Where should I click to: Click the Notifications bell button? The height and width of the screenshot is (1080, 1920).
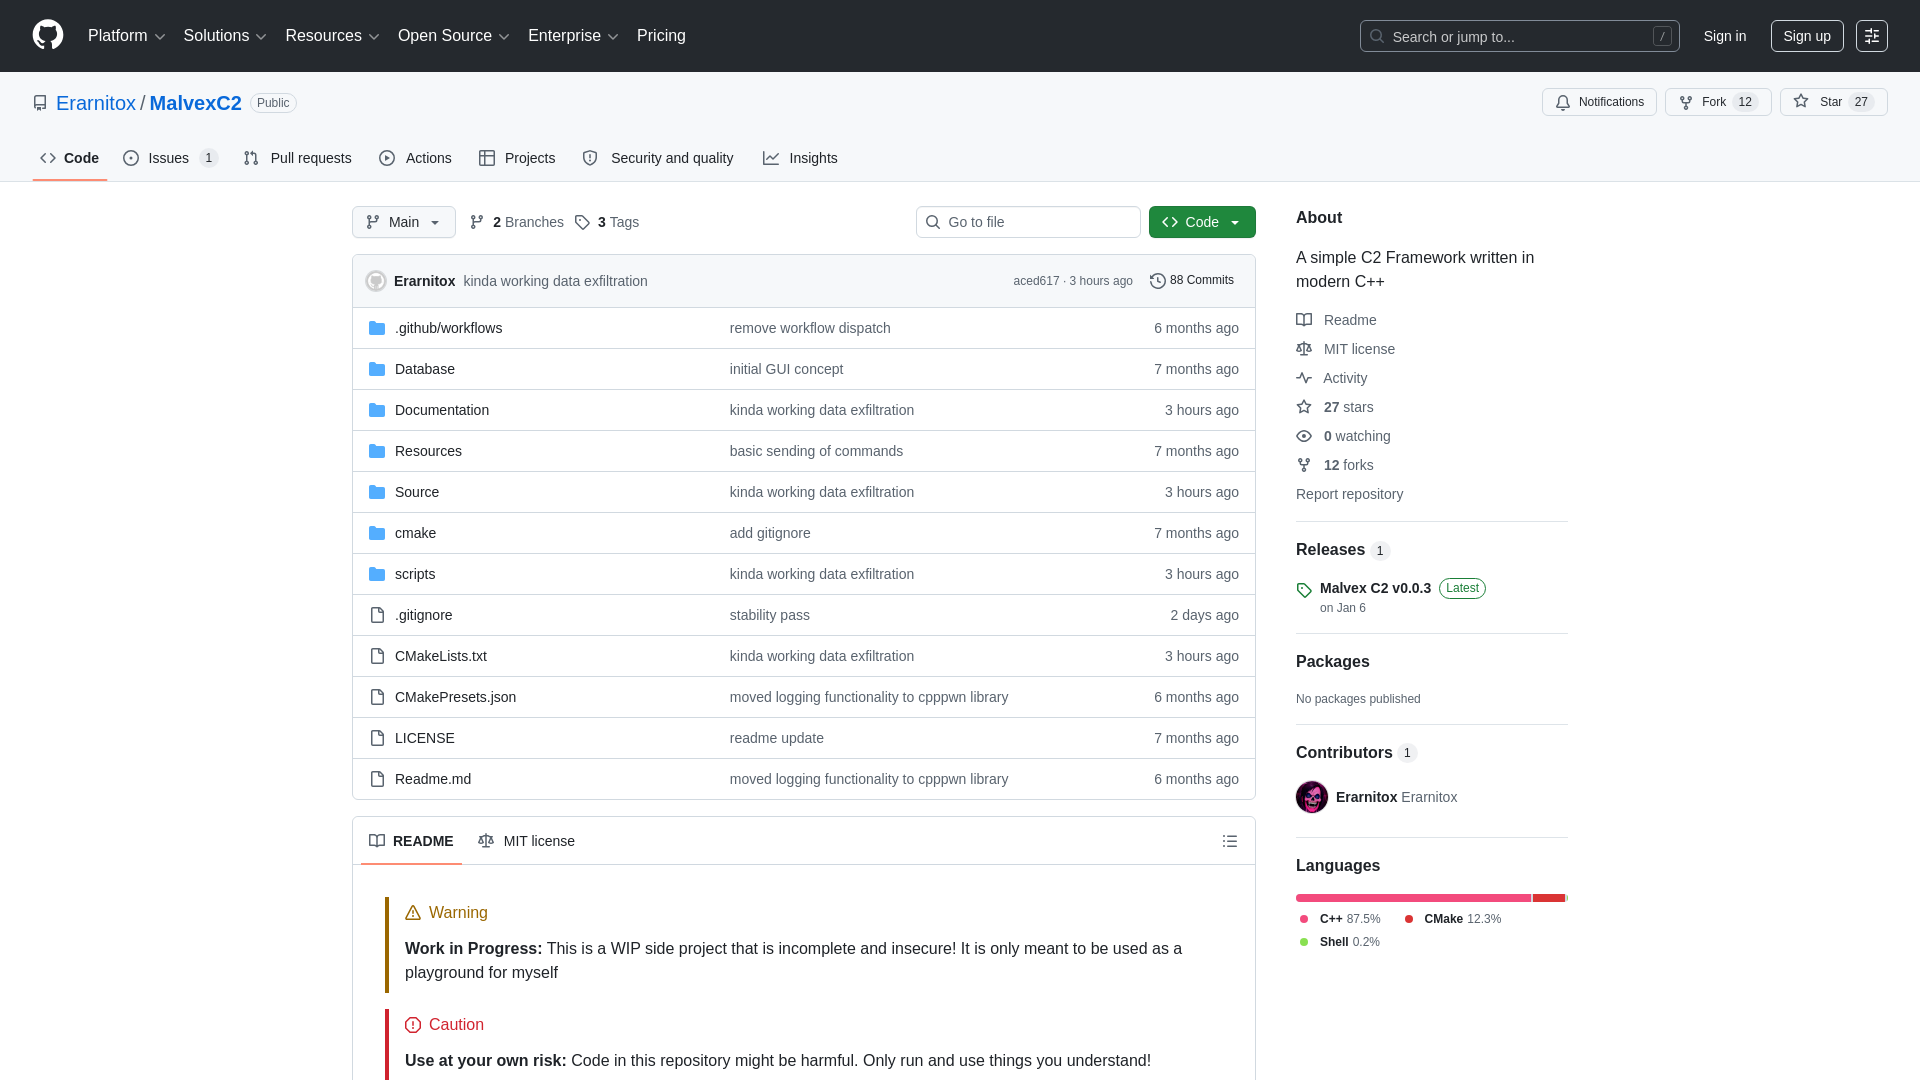pyautogui.click(x=1599, y=102)
